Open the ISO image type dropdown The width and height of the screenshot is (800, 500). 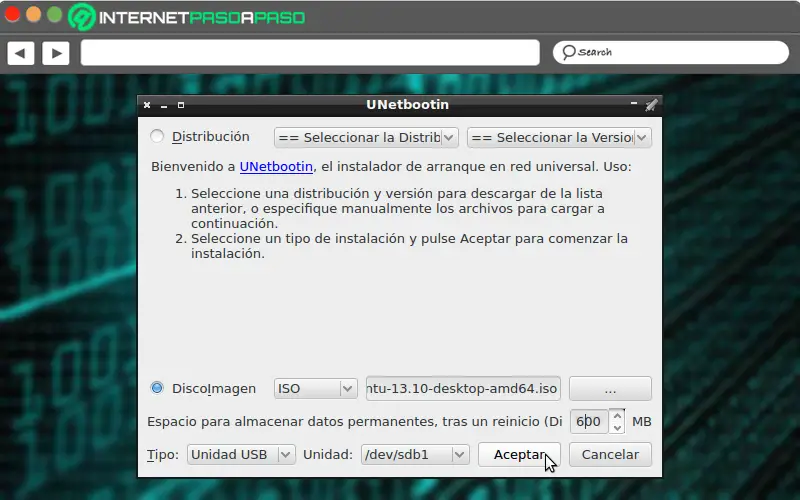click(315, 389)
